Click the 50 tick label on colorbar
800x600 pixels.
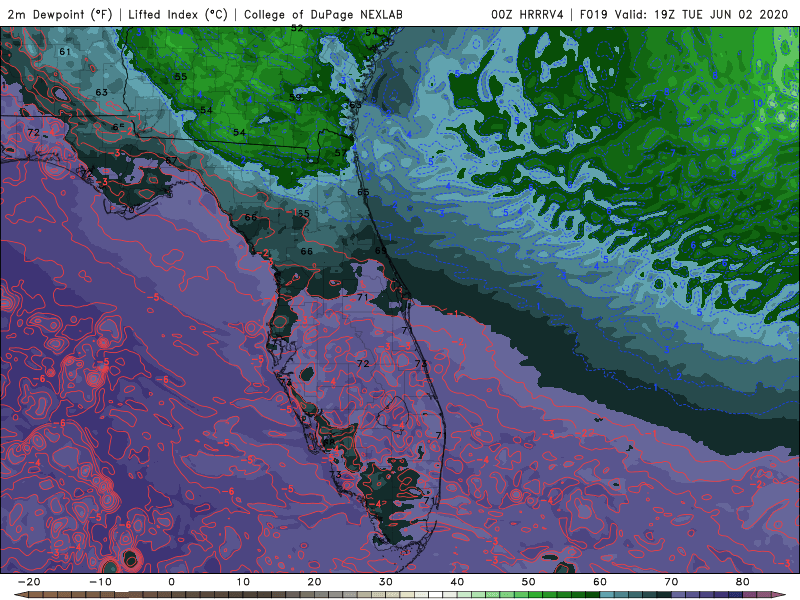[x=529, y=582]
